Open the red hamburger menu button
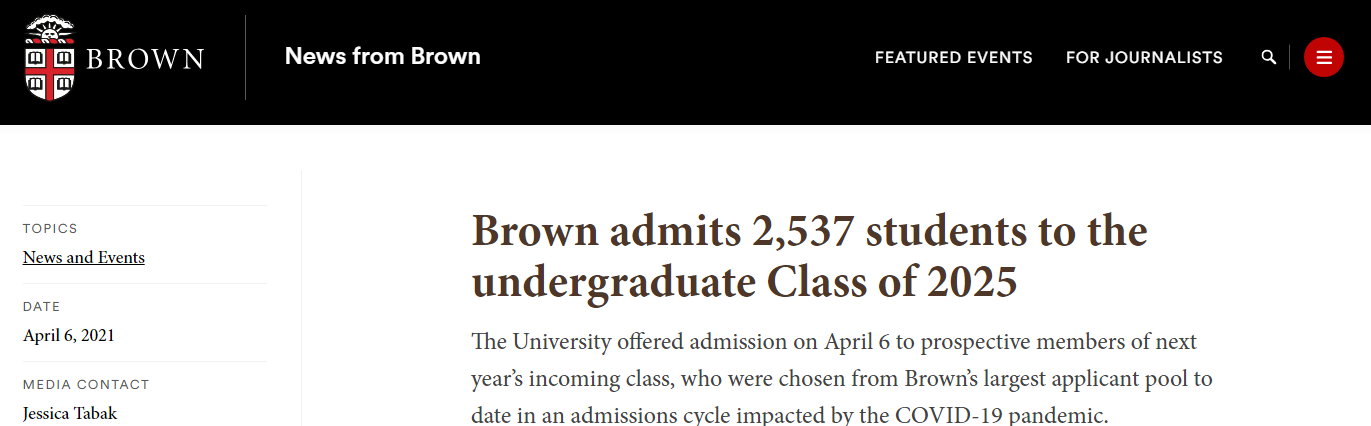The height and width of the screenshot is (426, 1371). (x=1324, y=57)
